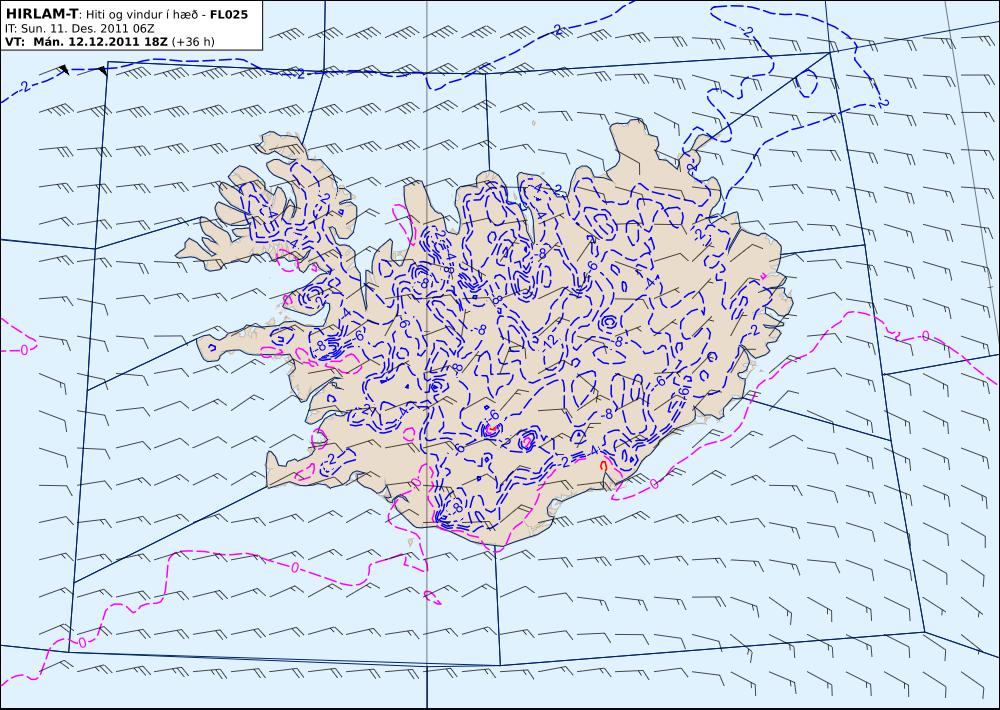This screenshot has width=1000, height=710.
Task: Click the HIRLAM-T title in legend box
Action: pyautogui.click(x=41, y=13)
